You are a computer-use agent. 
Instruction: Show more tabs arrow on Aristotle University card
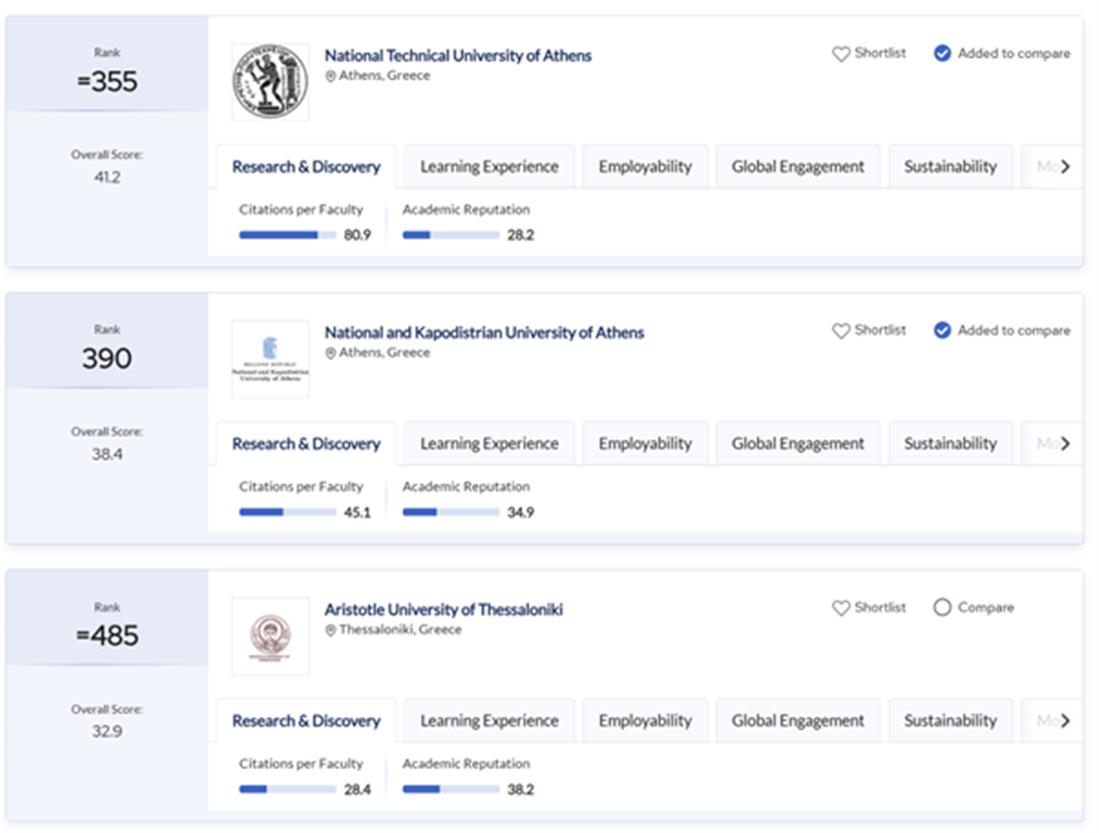[1065, 721]
